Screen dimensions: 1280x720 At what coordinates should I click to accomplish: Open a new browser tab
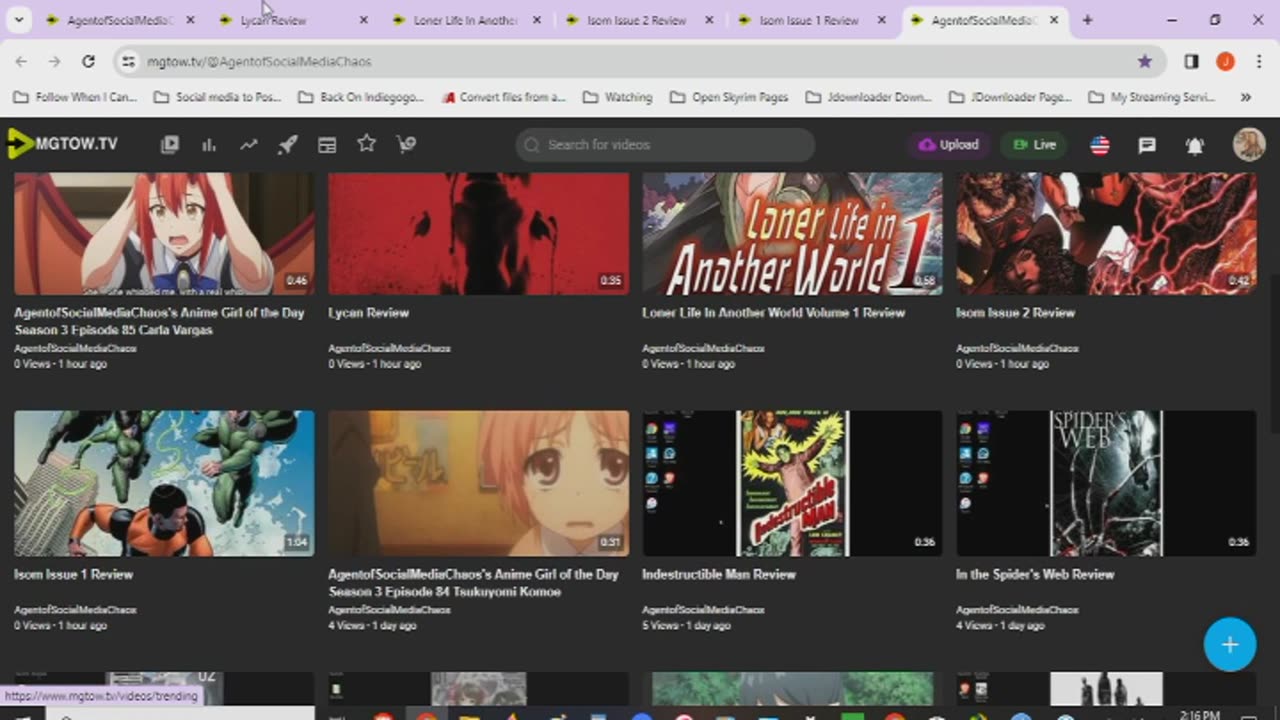(x=1087, y=20)
